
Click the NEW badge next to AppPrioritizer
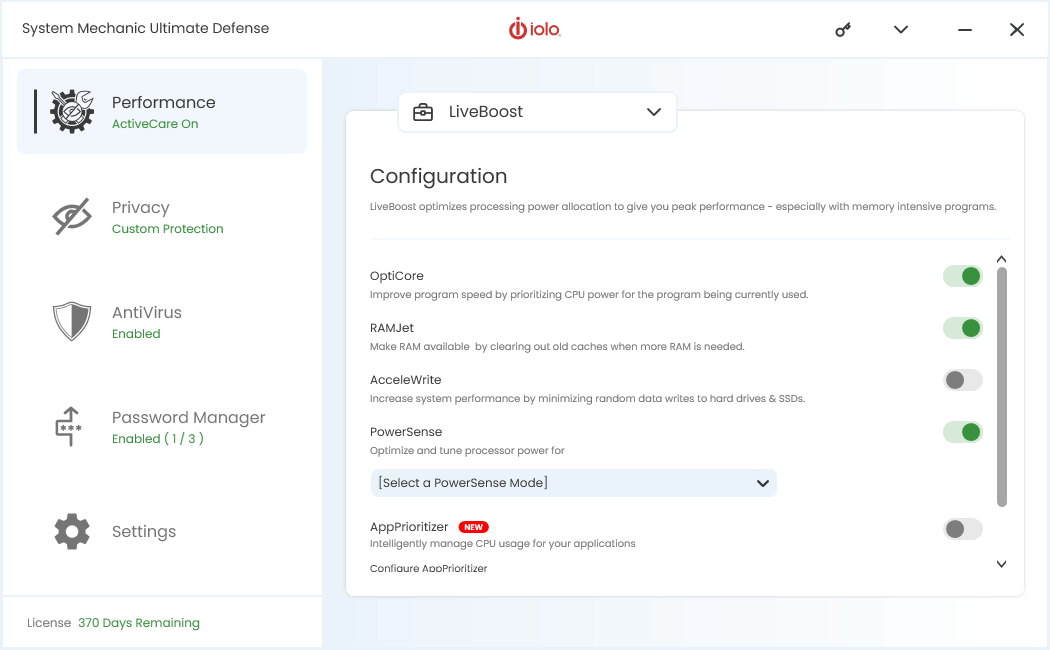472,527
